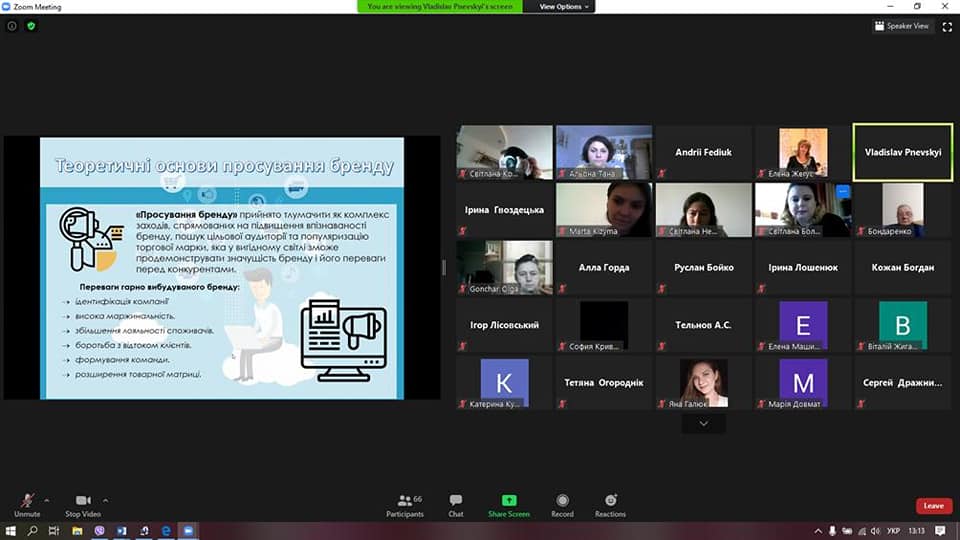Show next page of participant videos
960x540 pixels.
pos(704,424)
